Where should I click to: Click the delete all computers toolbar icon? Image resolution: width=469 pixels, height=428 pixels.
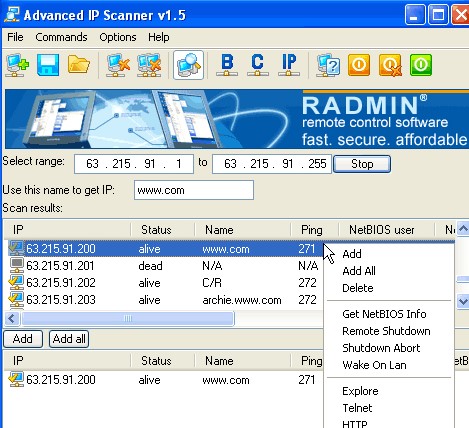149,65
